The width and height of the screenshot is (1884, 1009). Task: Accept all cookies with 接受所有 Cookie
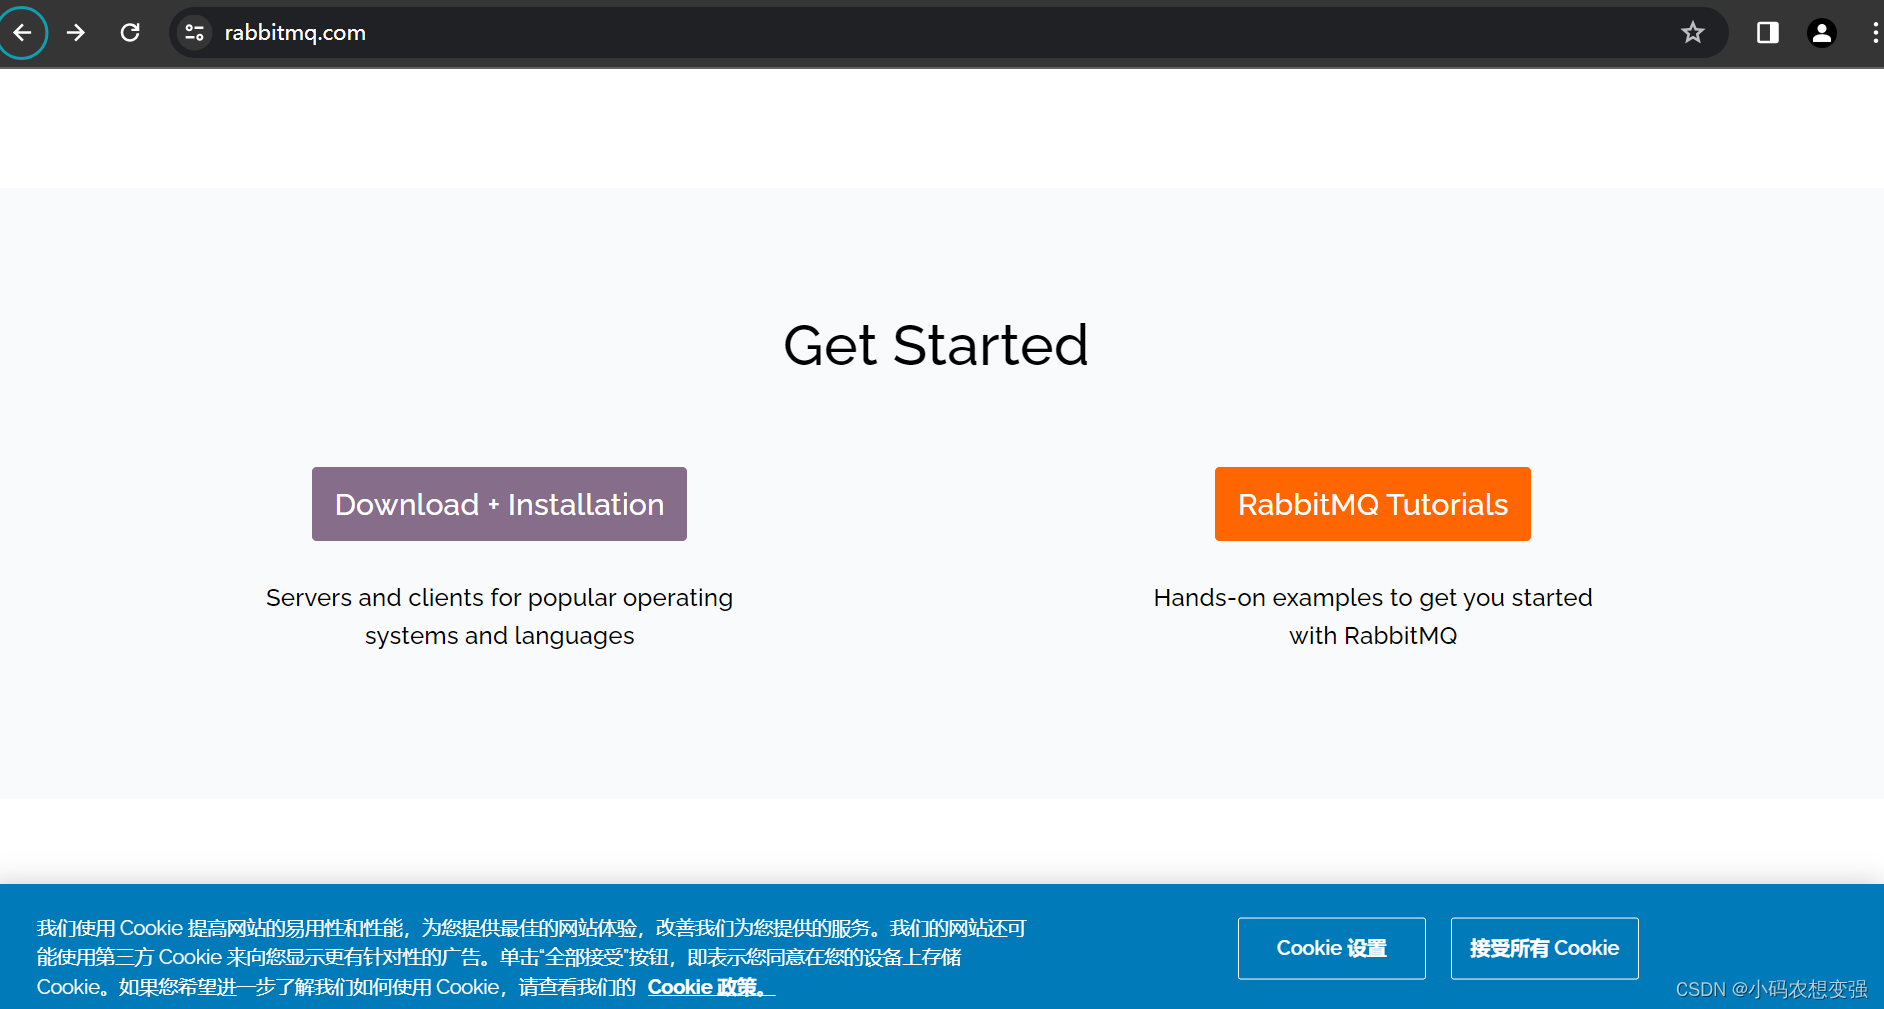click(x=1544, y=948)
